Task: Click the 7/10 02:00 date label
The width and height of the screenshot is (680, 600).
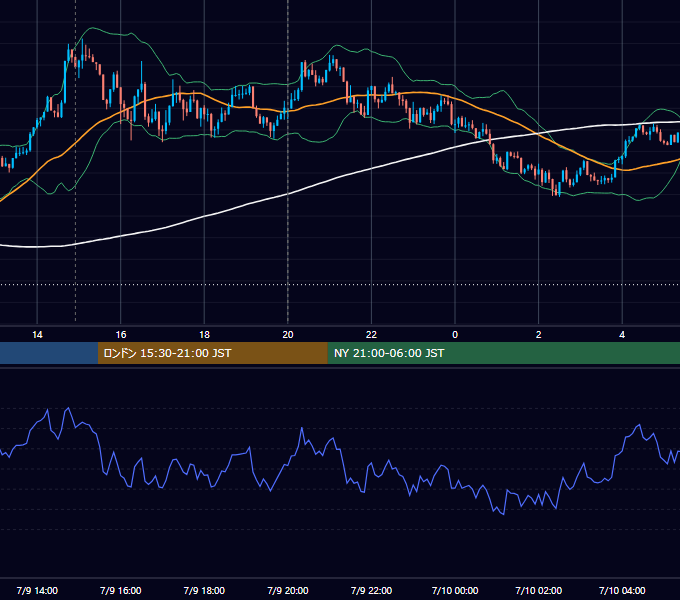Action: (538, 590)
